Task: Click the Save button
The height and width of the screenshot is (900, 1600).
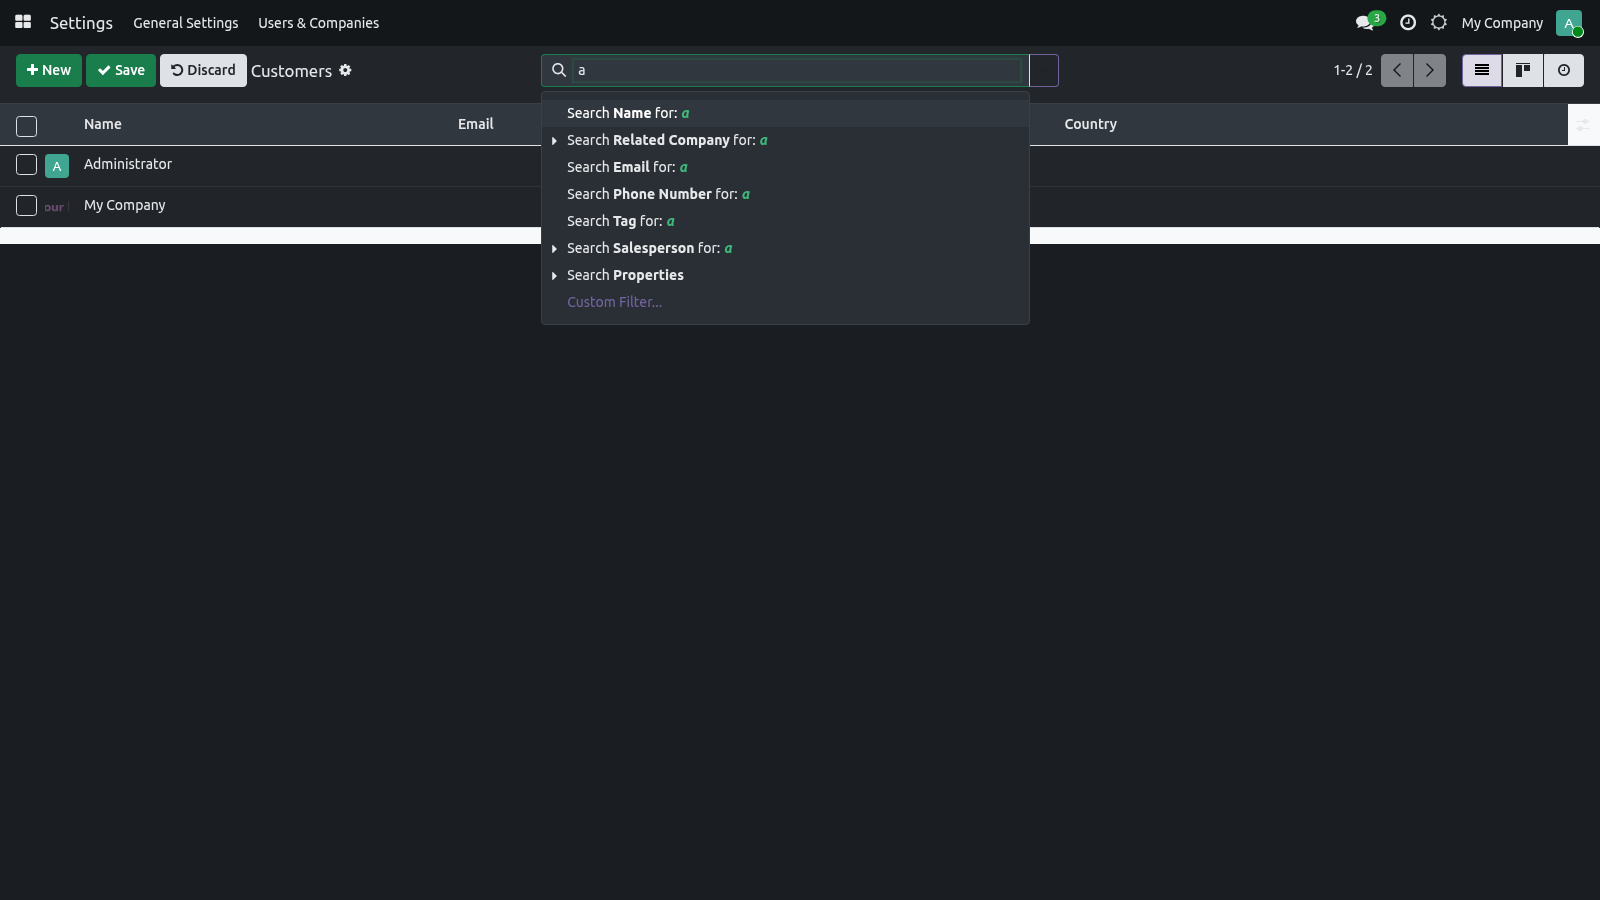Action: pyautogui.click(x=121, y=70)
